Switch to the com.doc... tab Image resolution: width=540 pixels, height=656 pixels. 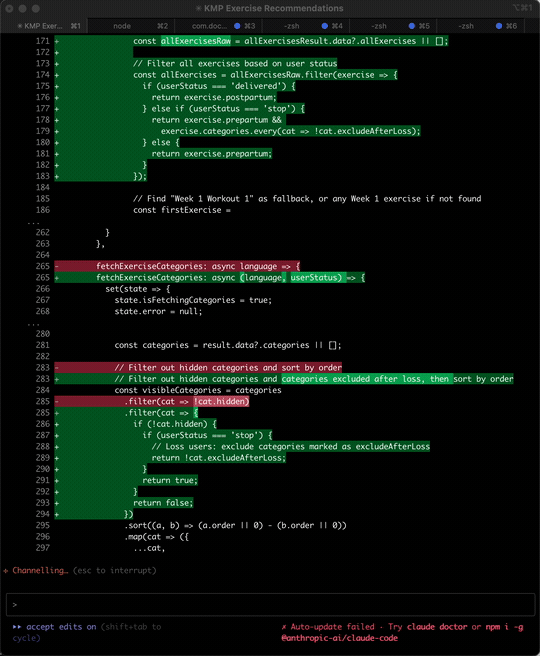218,26
